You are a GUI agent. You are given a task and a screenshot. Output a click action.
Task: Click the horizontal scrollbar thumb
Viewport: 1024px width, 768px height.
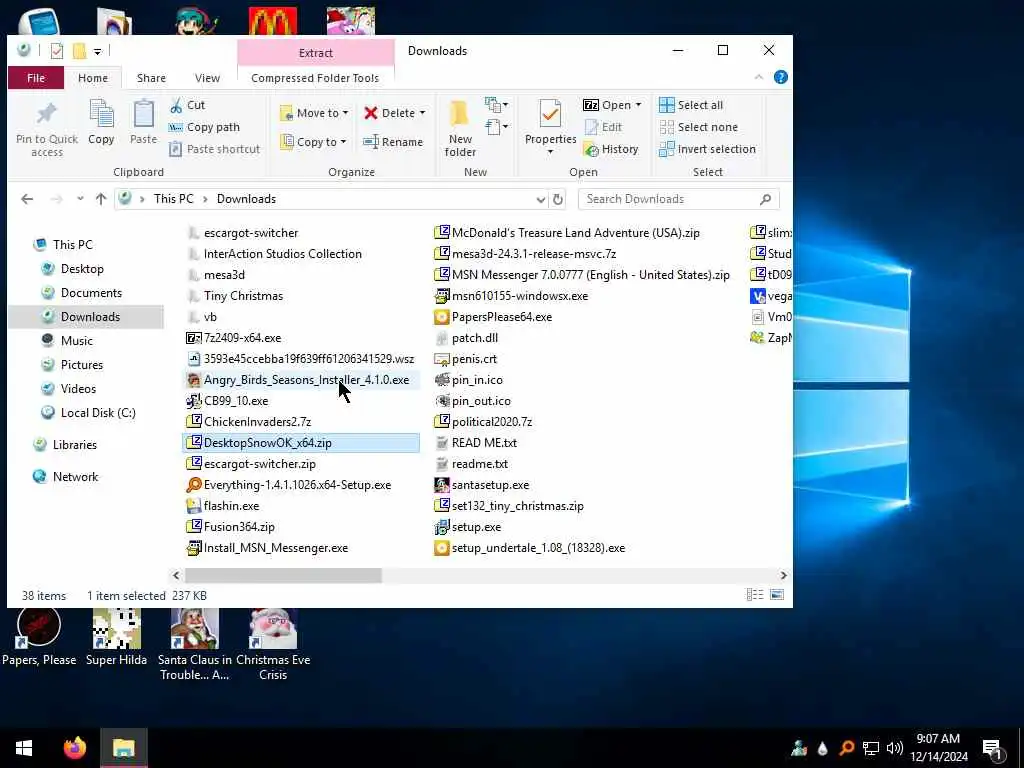[x=283, y=575]
